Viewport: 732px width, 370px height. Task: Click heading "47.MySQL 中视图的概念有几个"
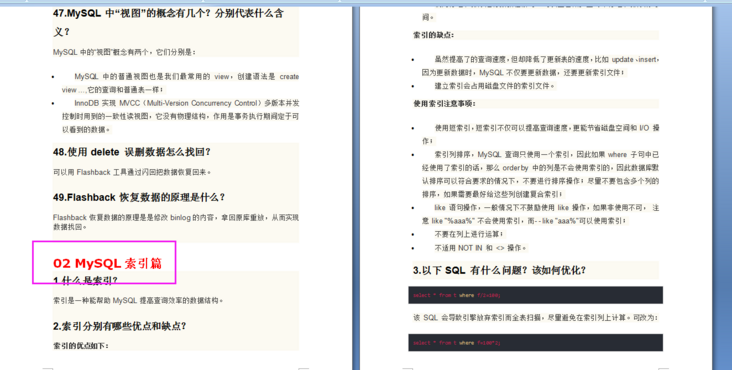[x=169, y=22]
